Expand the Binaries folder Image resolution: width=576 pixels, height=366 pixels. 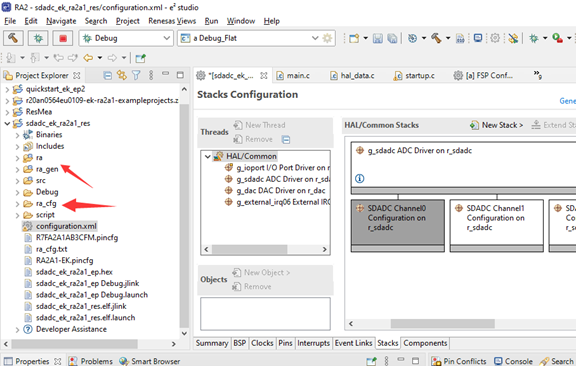tap(17, 135)
